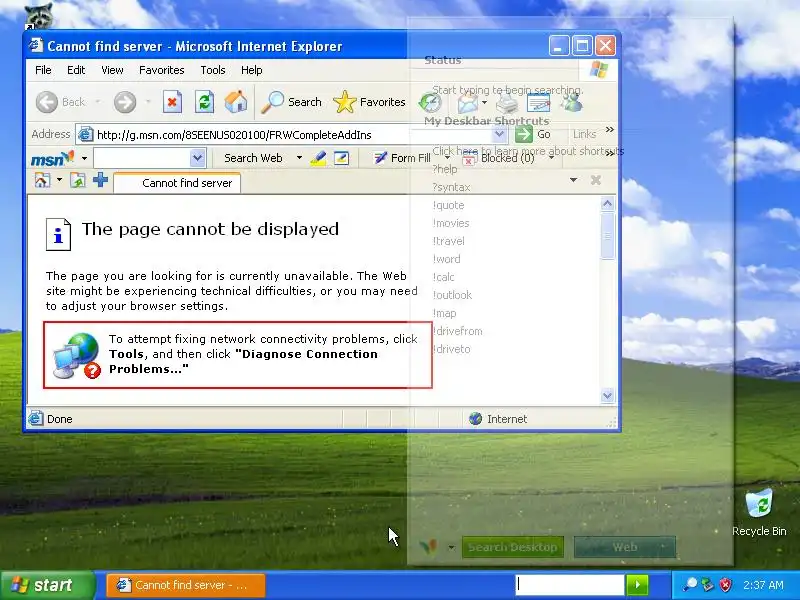Click the green Deskbar go arrow on taskbar
The image size is (800, 600).
pyautogui.click(x=637, y=585)
